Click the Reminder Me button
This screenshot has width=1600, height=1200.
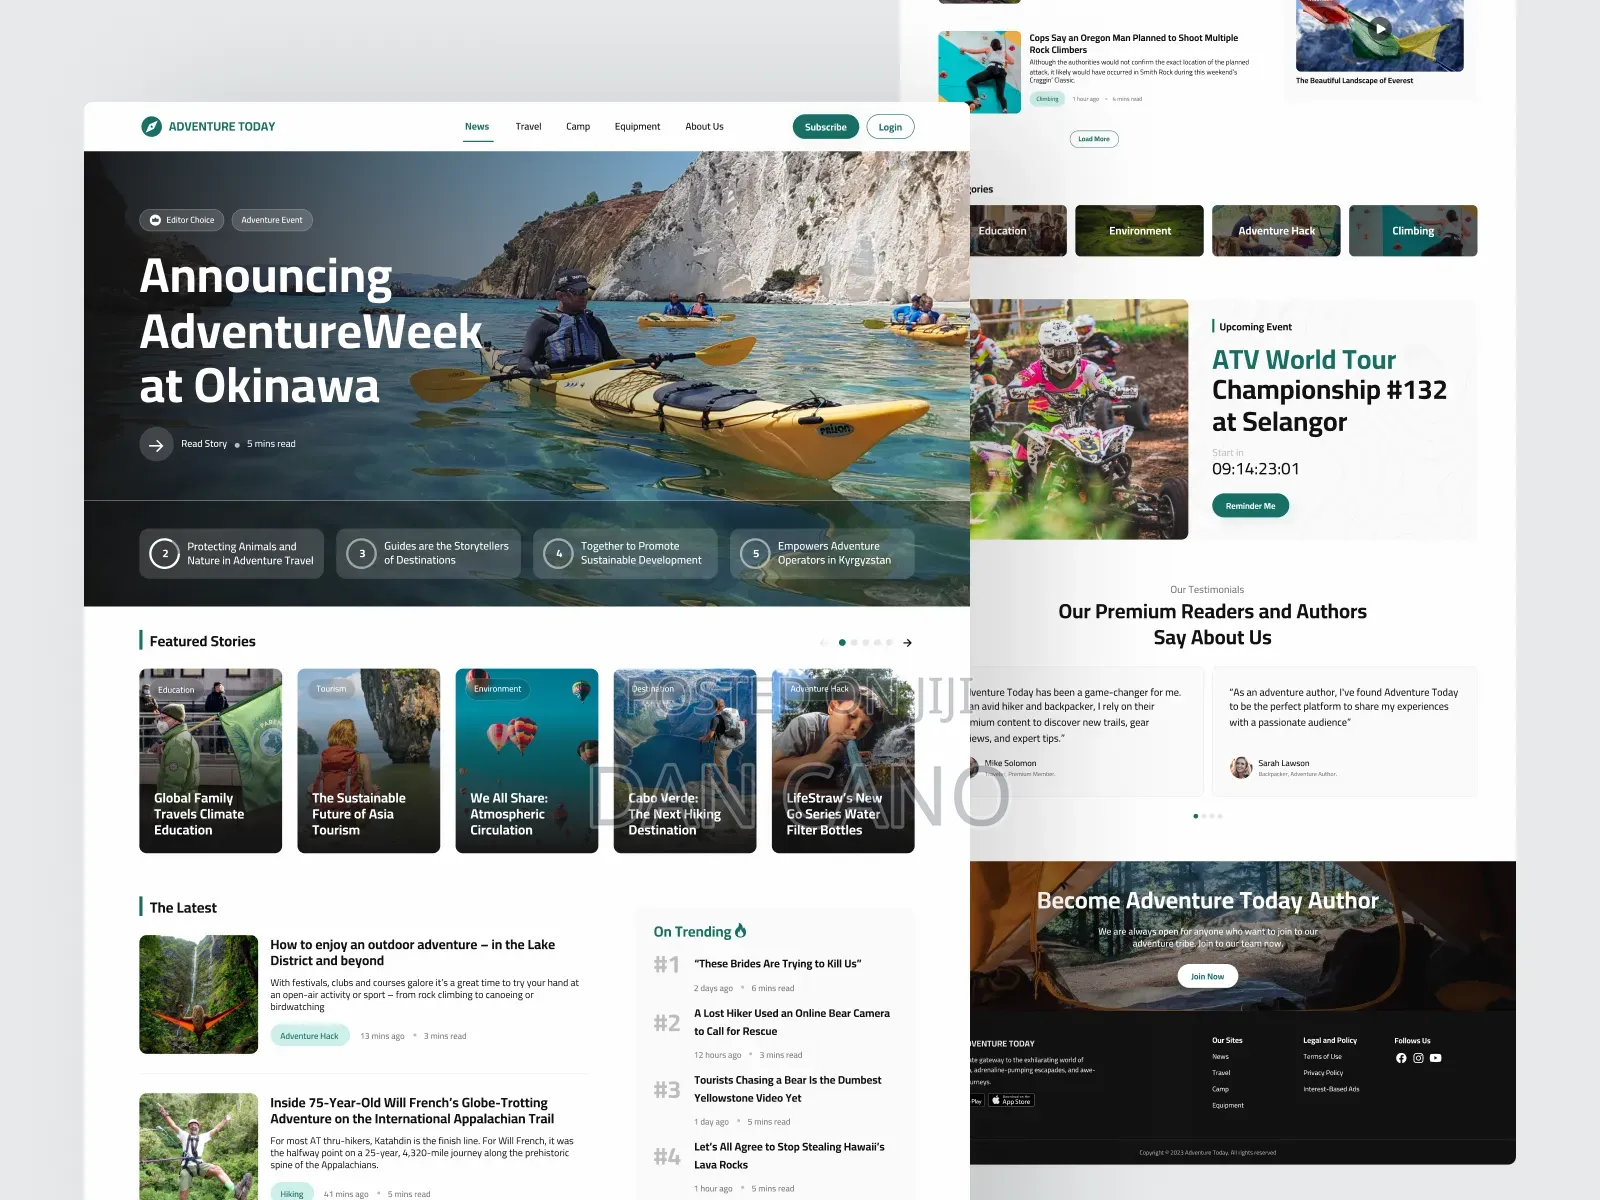1250,506
